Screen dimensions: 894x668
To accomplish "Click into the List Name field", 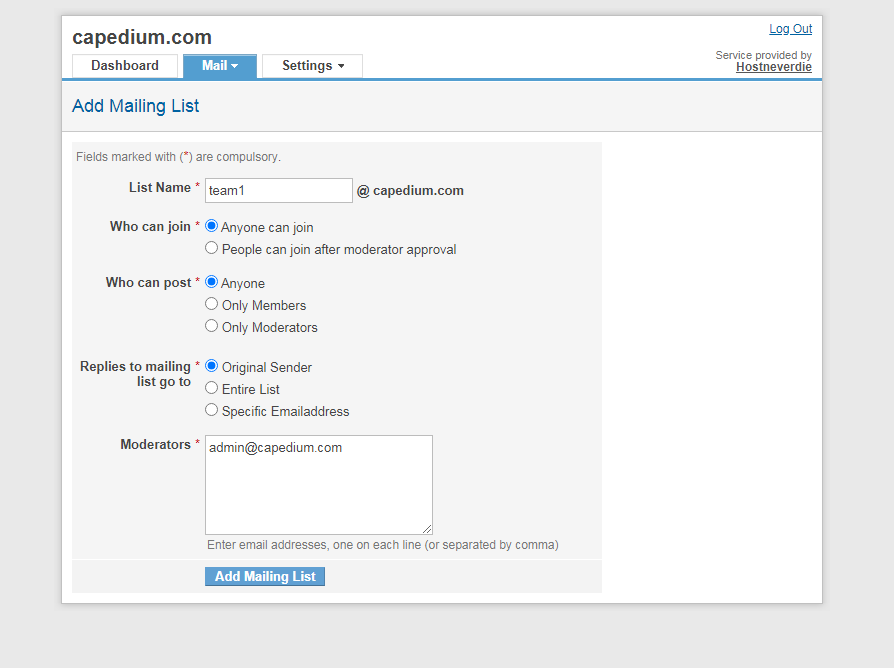I will 278,191.
